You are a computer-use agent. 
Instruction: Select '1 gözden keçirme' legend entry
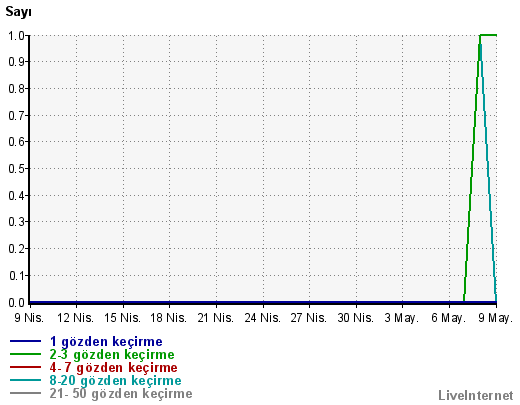(x=106, y=342)
